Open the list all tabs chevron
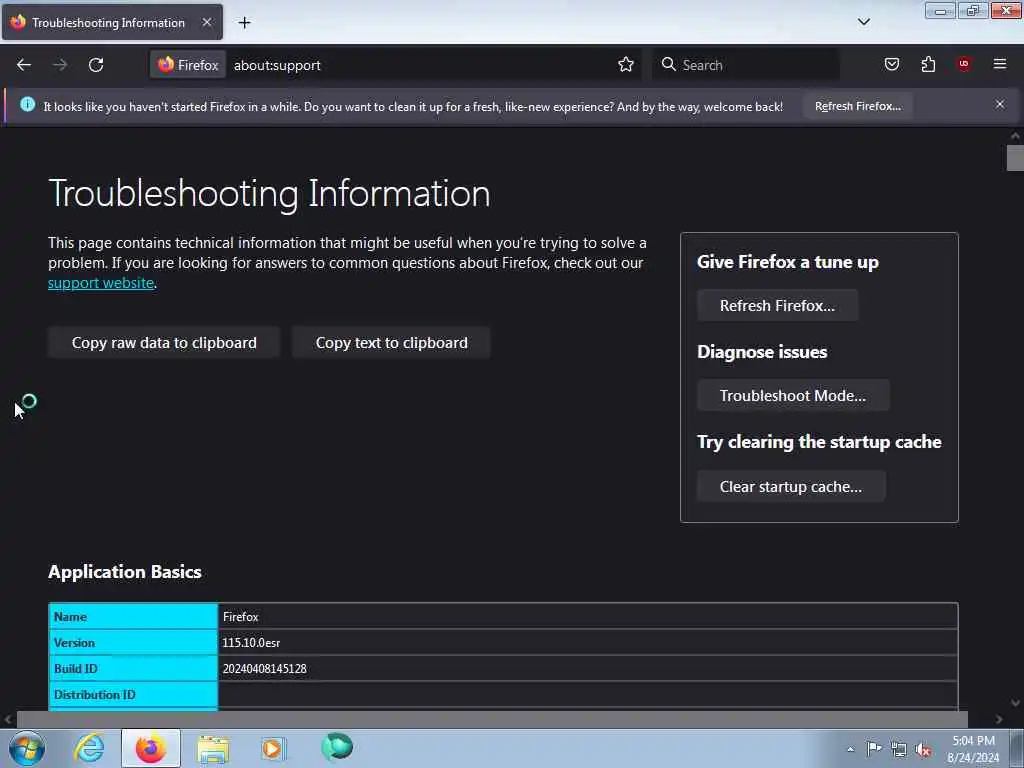 (x=863, y=22)
